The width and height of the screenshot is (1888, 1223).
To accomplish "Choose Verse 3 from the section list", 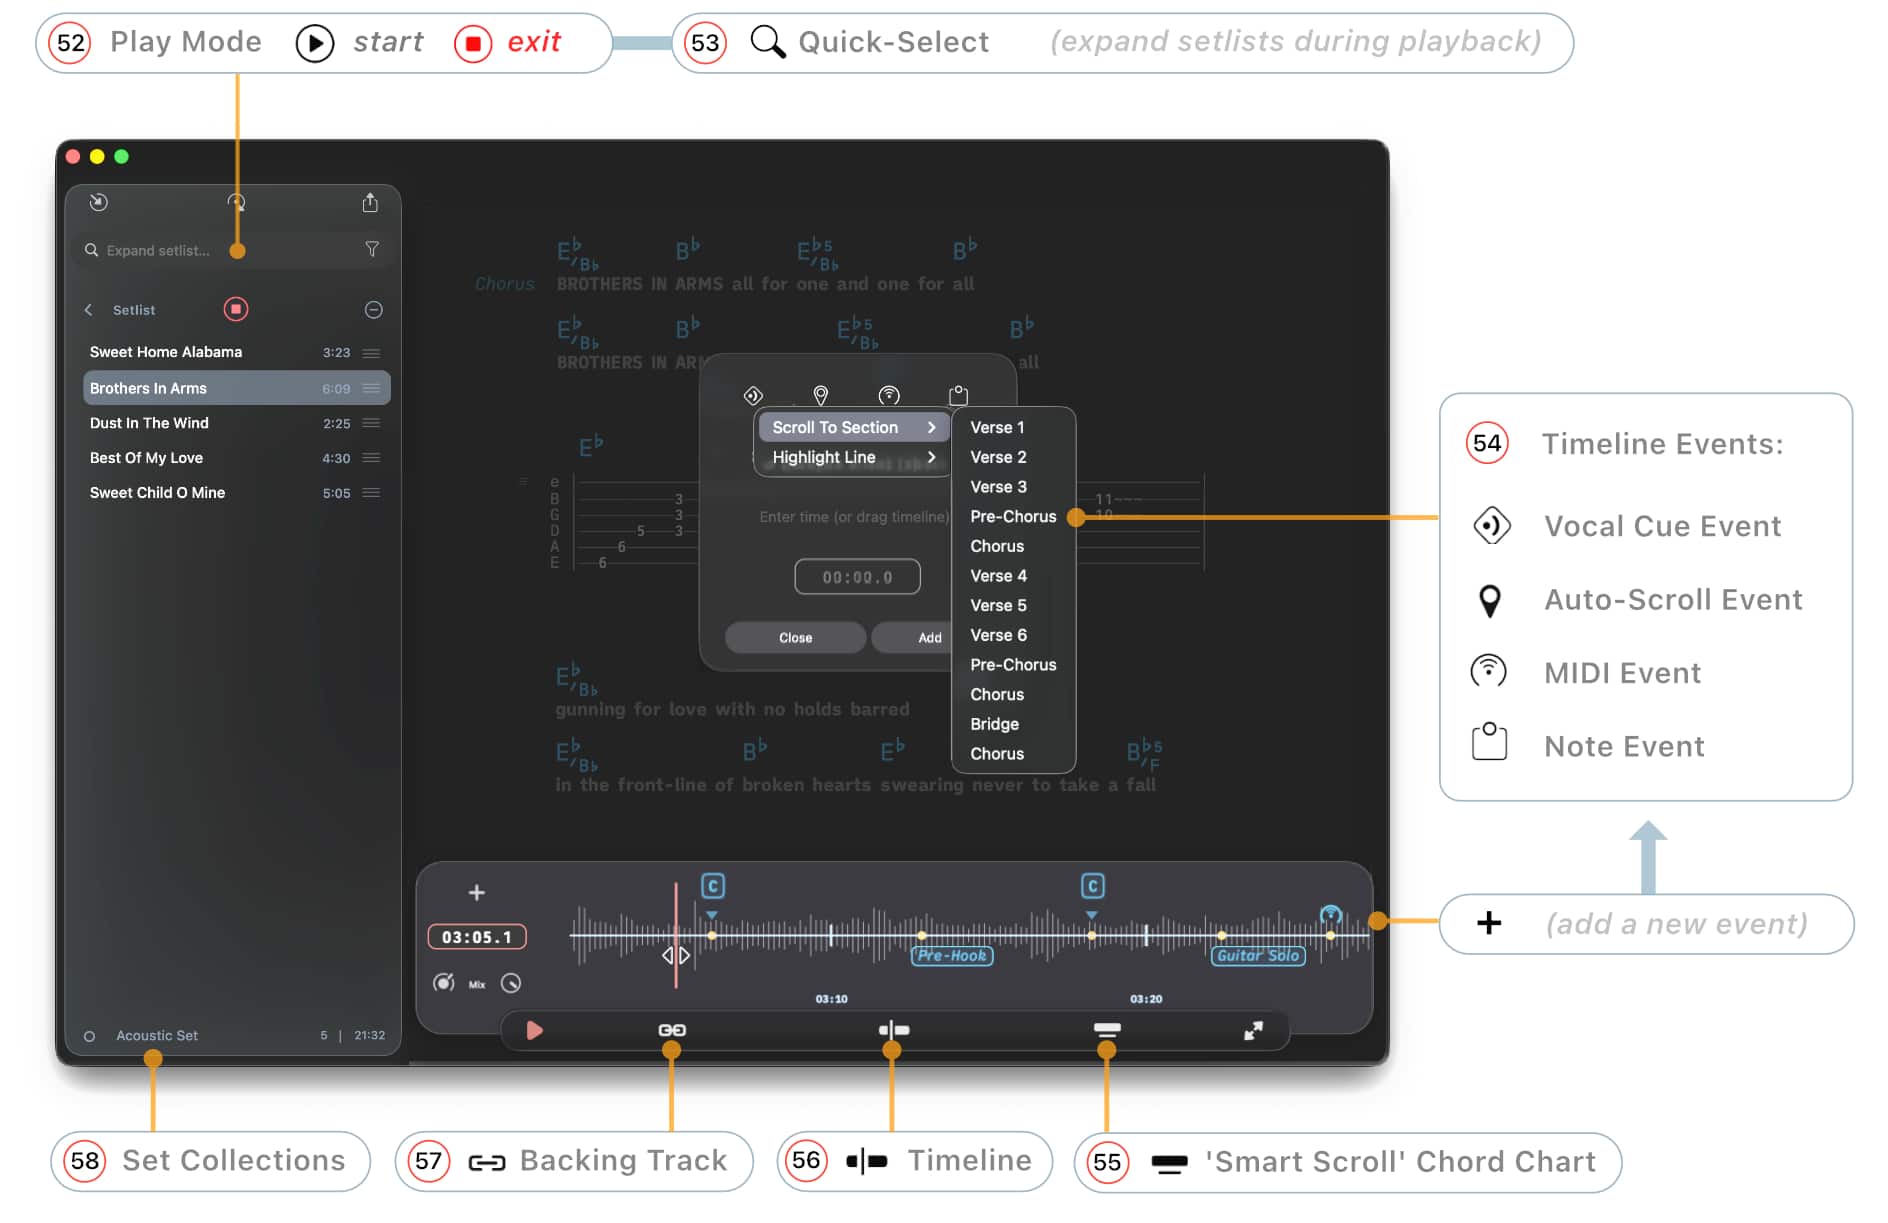I will [x=998, y=487].
